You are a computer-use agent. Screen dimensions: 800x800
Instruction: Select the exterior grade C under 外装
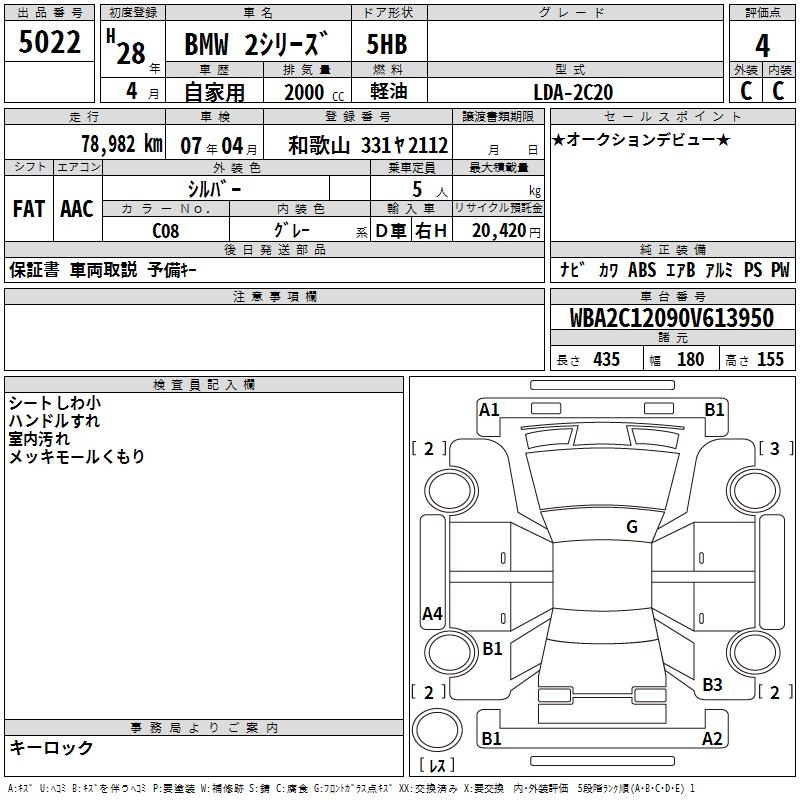pos(745,90)
